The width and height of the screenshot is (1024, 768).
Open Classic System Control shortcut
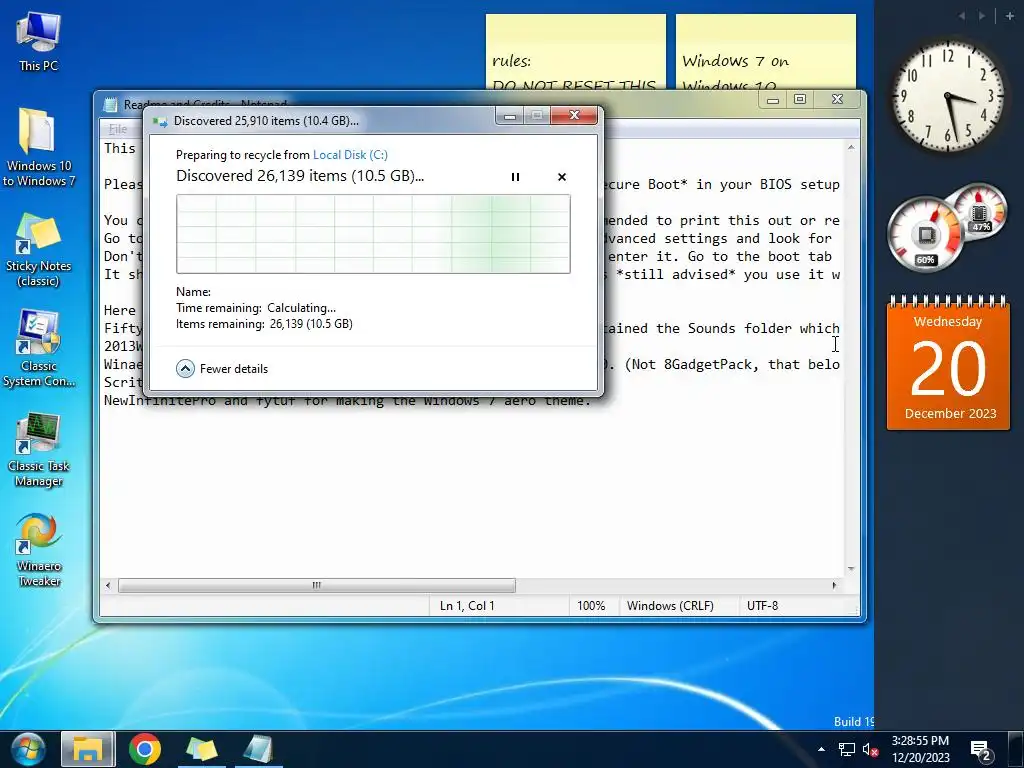[x=38, y=349]
